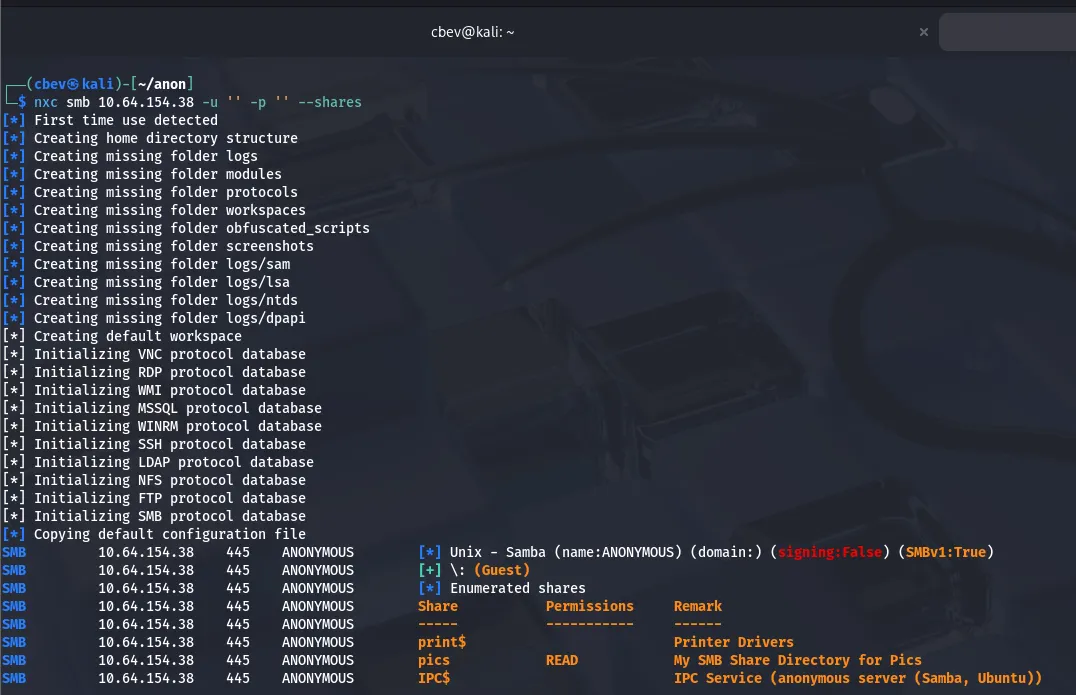The image size is (1076, 695).
Task: Click the "READ" permission entry
Action: (x=562, y=660)
